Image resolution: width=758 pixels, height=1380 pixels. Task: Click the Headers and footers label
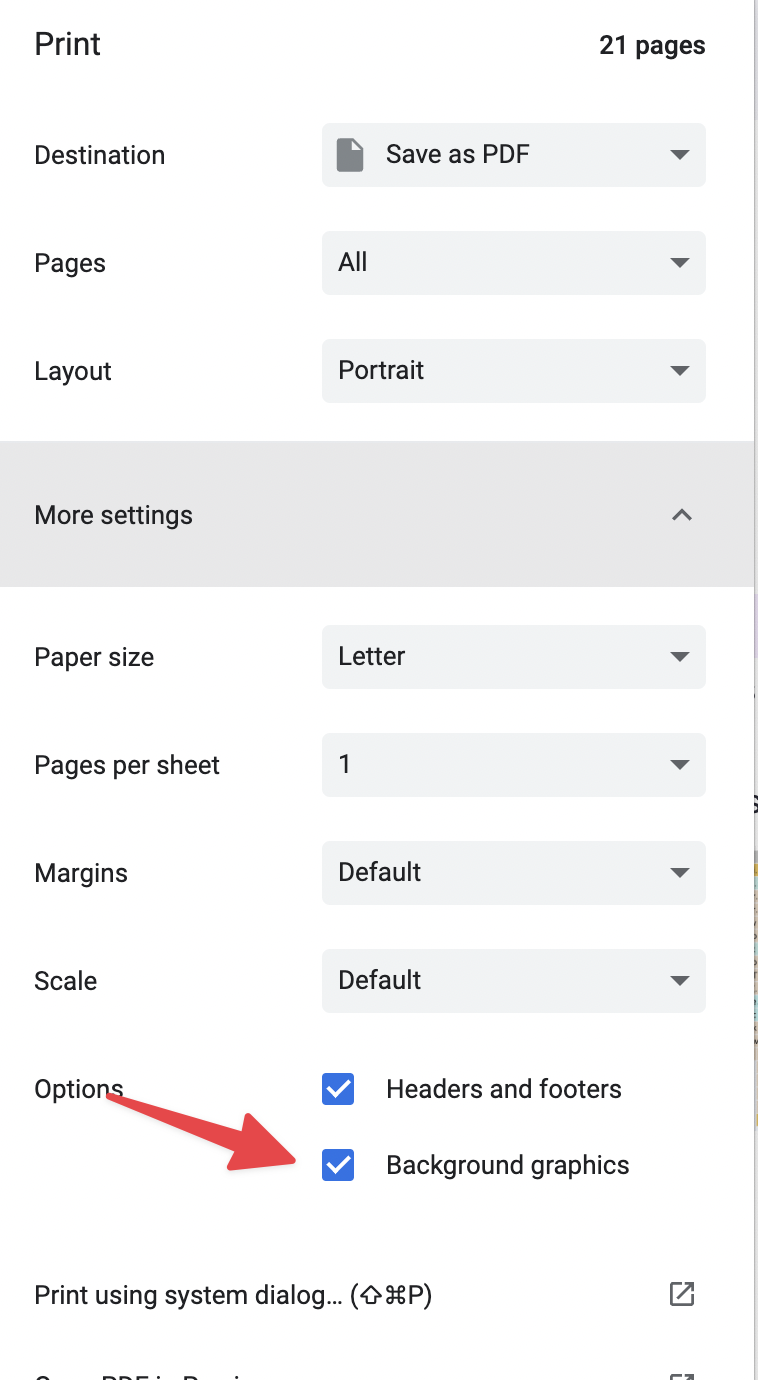(503, 1089)
